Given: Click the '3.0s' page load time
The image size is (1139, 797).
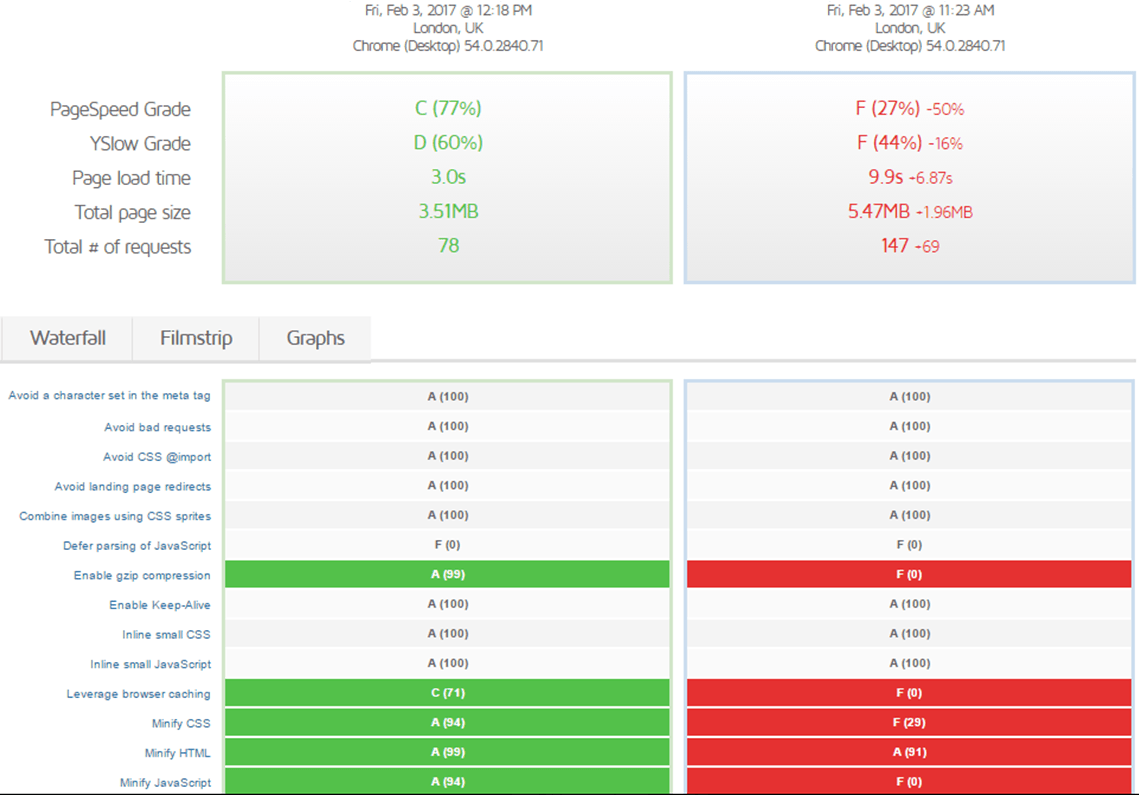Looking at the screenshot, I should coord(448,177).
